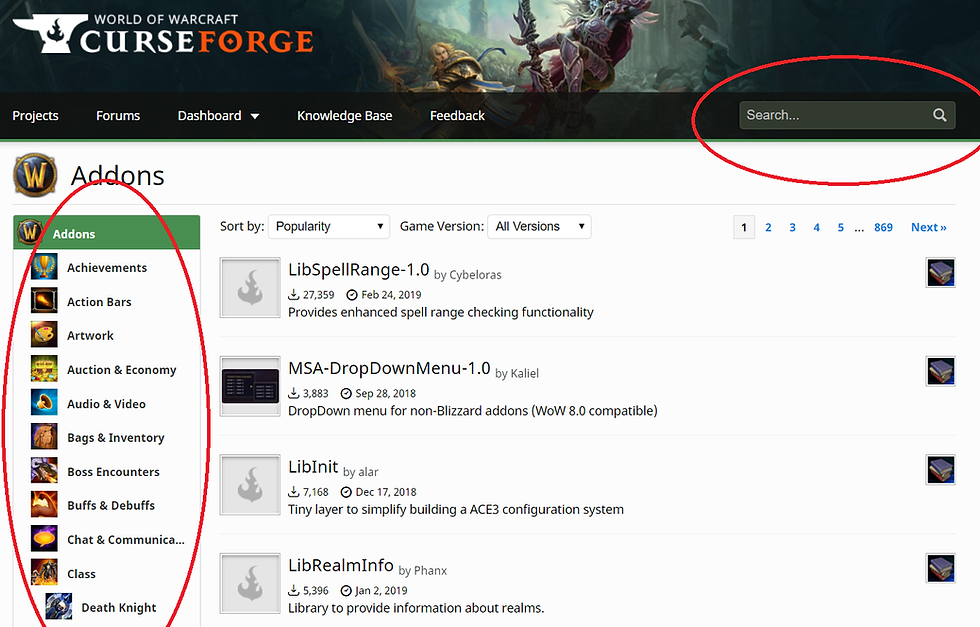Open the Game Version All Versions dropdown

pos(539,226)
